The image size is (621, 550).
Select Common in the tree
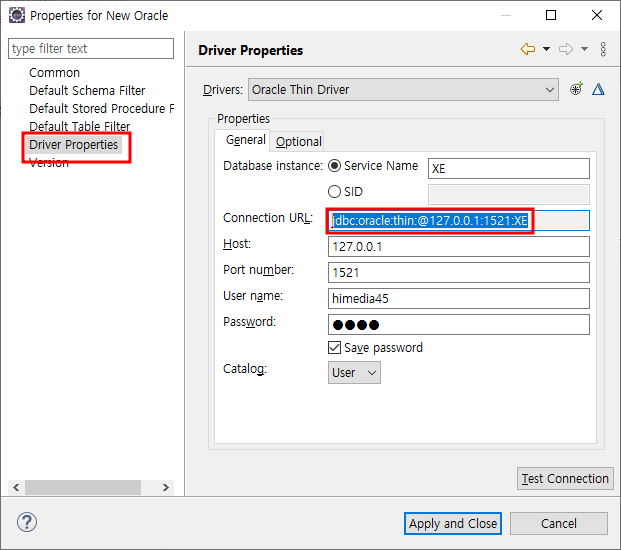tap(55, 73)
